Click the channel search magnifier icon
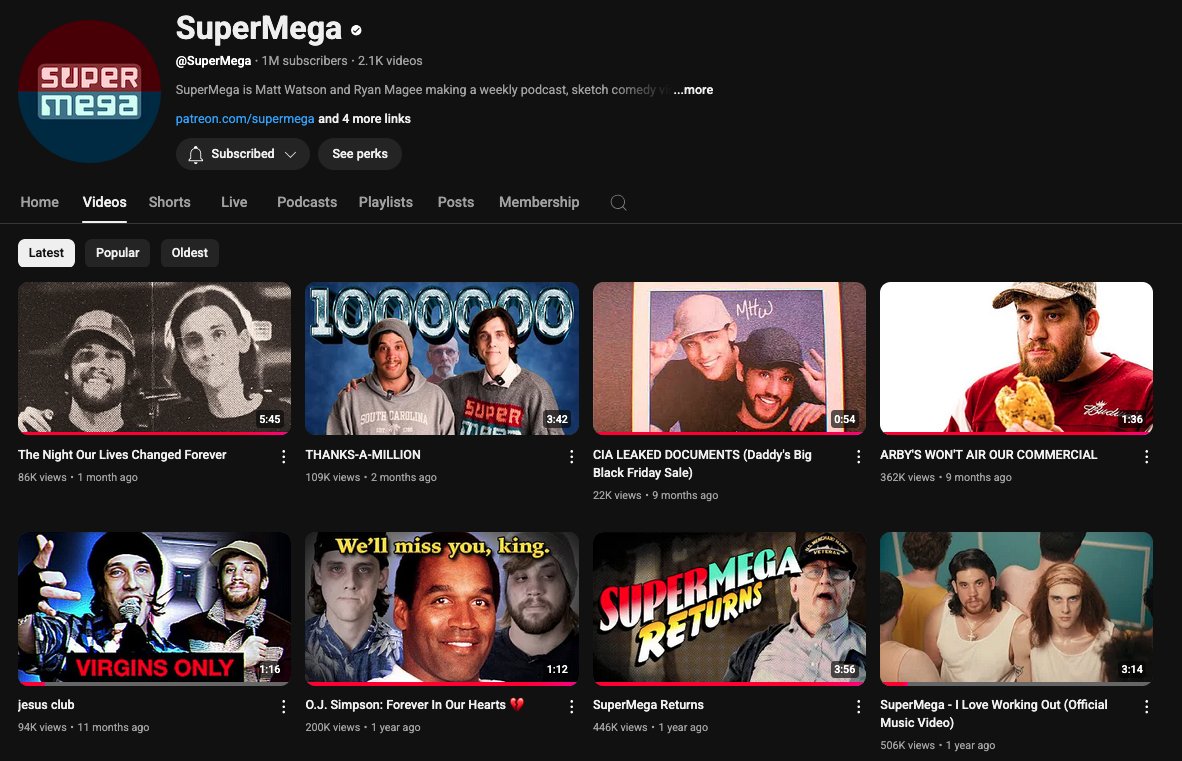The width and height of the screenshot is (1182, 761). click(618, 202)
